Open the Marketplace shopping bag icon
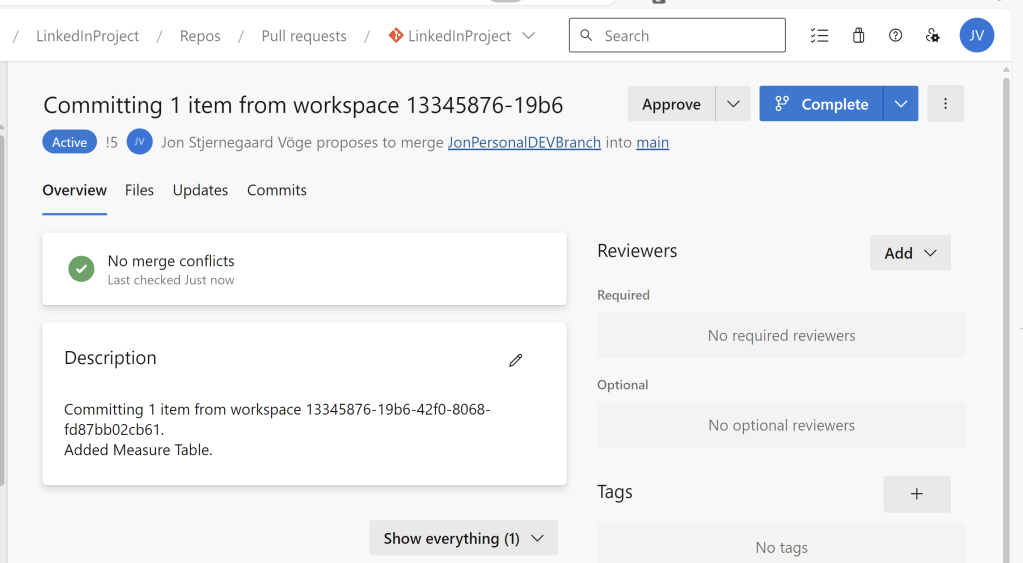This screenshot has height=563, width=1023. [858, 36]
